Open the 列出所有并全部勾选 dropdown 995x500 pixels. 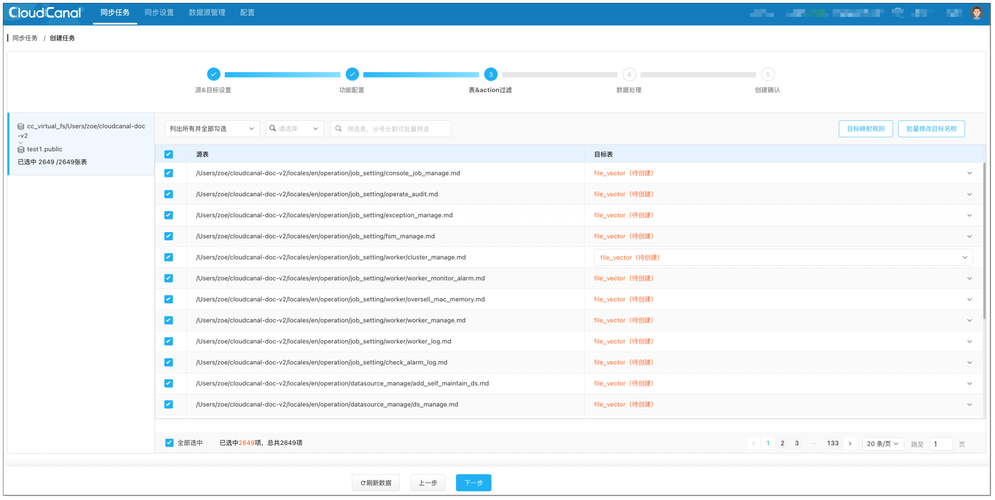[x=213, y=129]
